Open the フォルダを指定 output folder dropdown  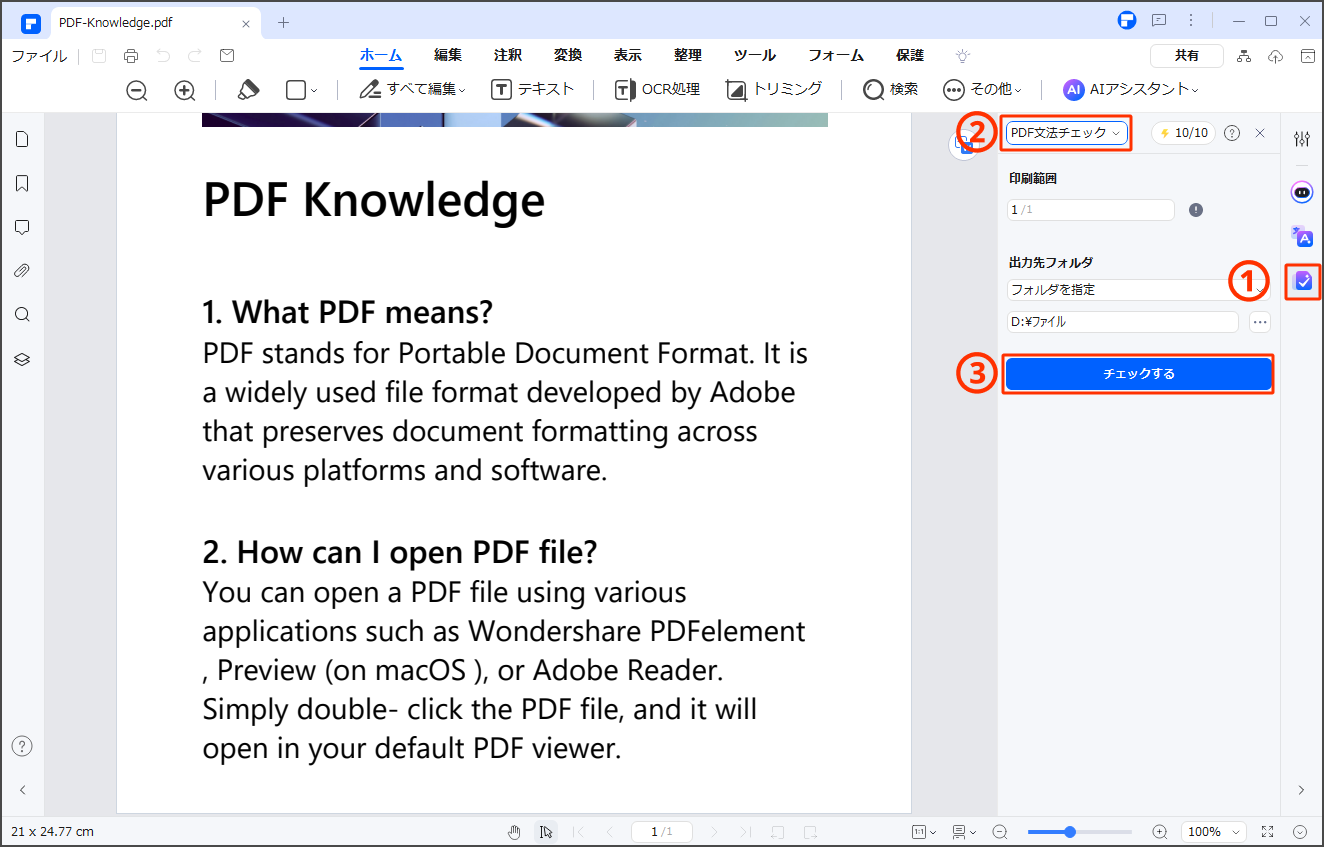tap(1139, 290)
